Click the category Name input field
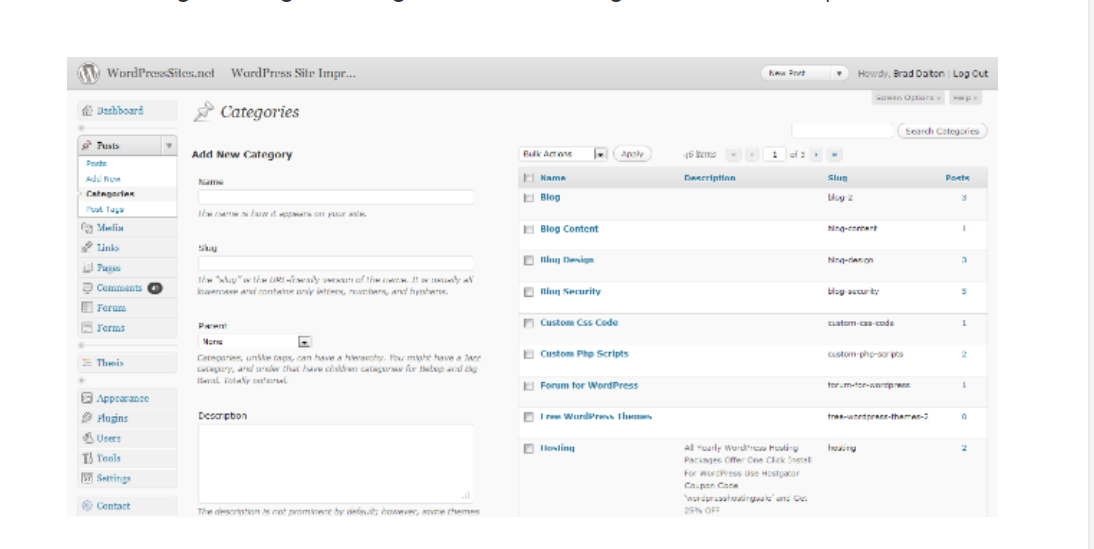 click(x=336, y=197)
